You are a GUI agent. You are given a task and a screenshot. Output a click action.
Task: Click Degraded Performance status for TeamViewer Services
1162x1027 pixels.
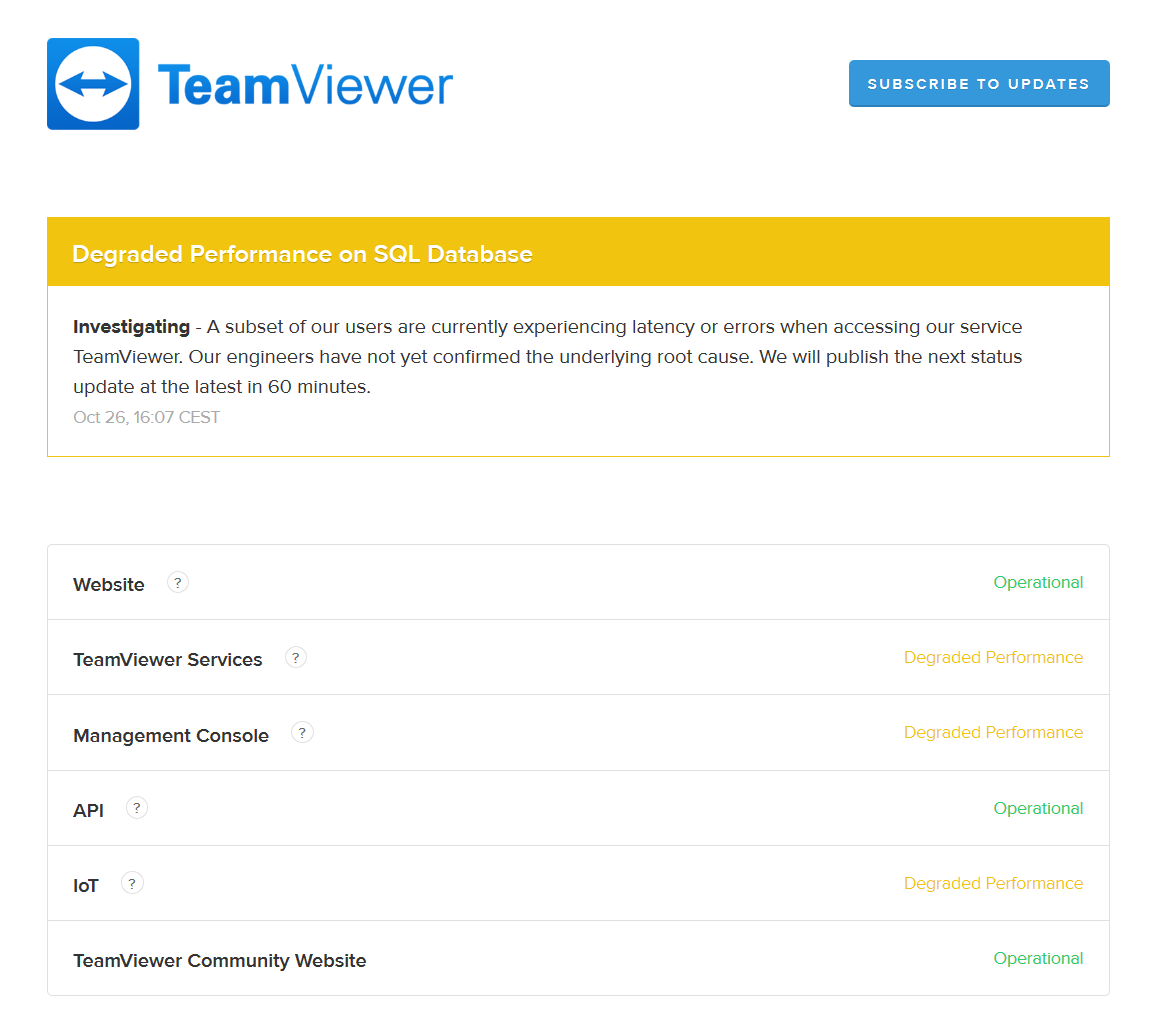(993, 657)
